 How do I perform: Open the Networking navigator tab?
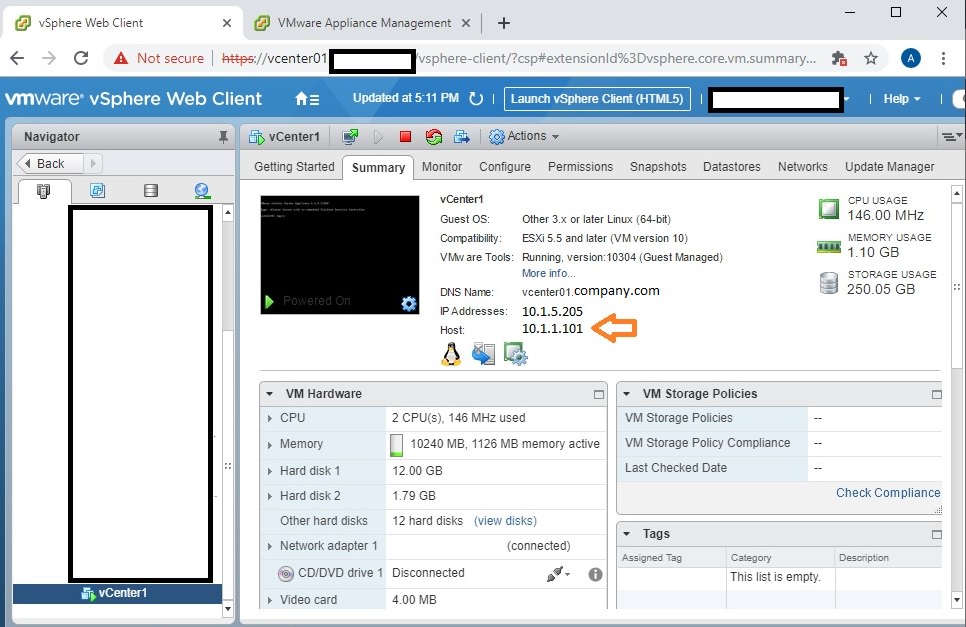click(202, 191)
